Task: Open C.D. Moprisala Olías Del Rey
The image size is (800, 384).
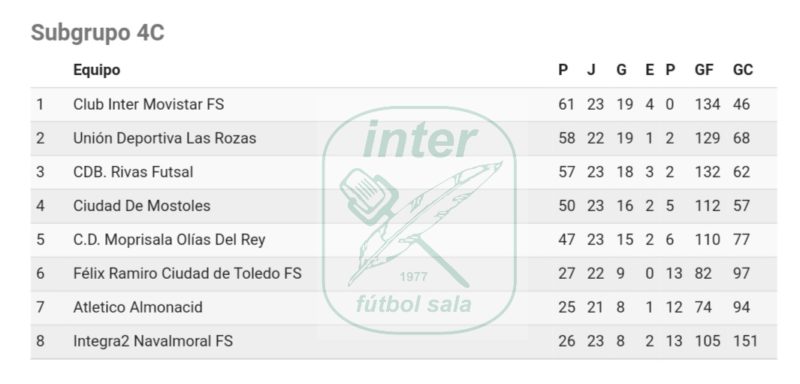Action: [169, 240]
